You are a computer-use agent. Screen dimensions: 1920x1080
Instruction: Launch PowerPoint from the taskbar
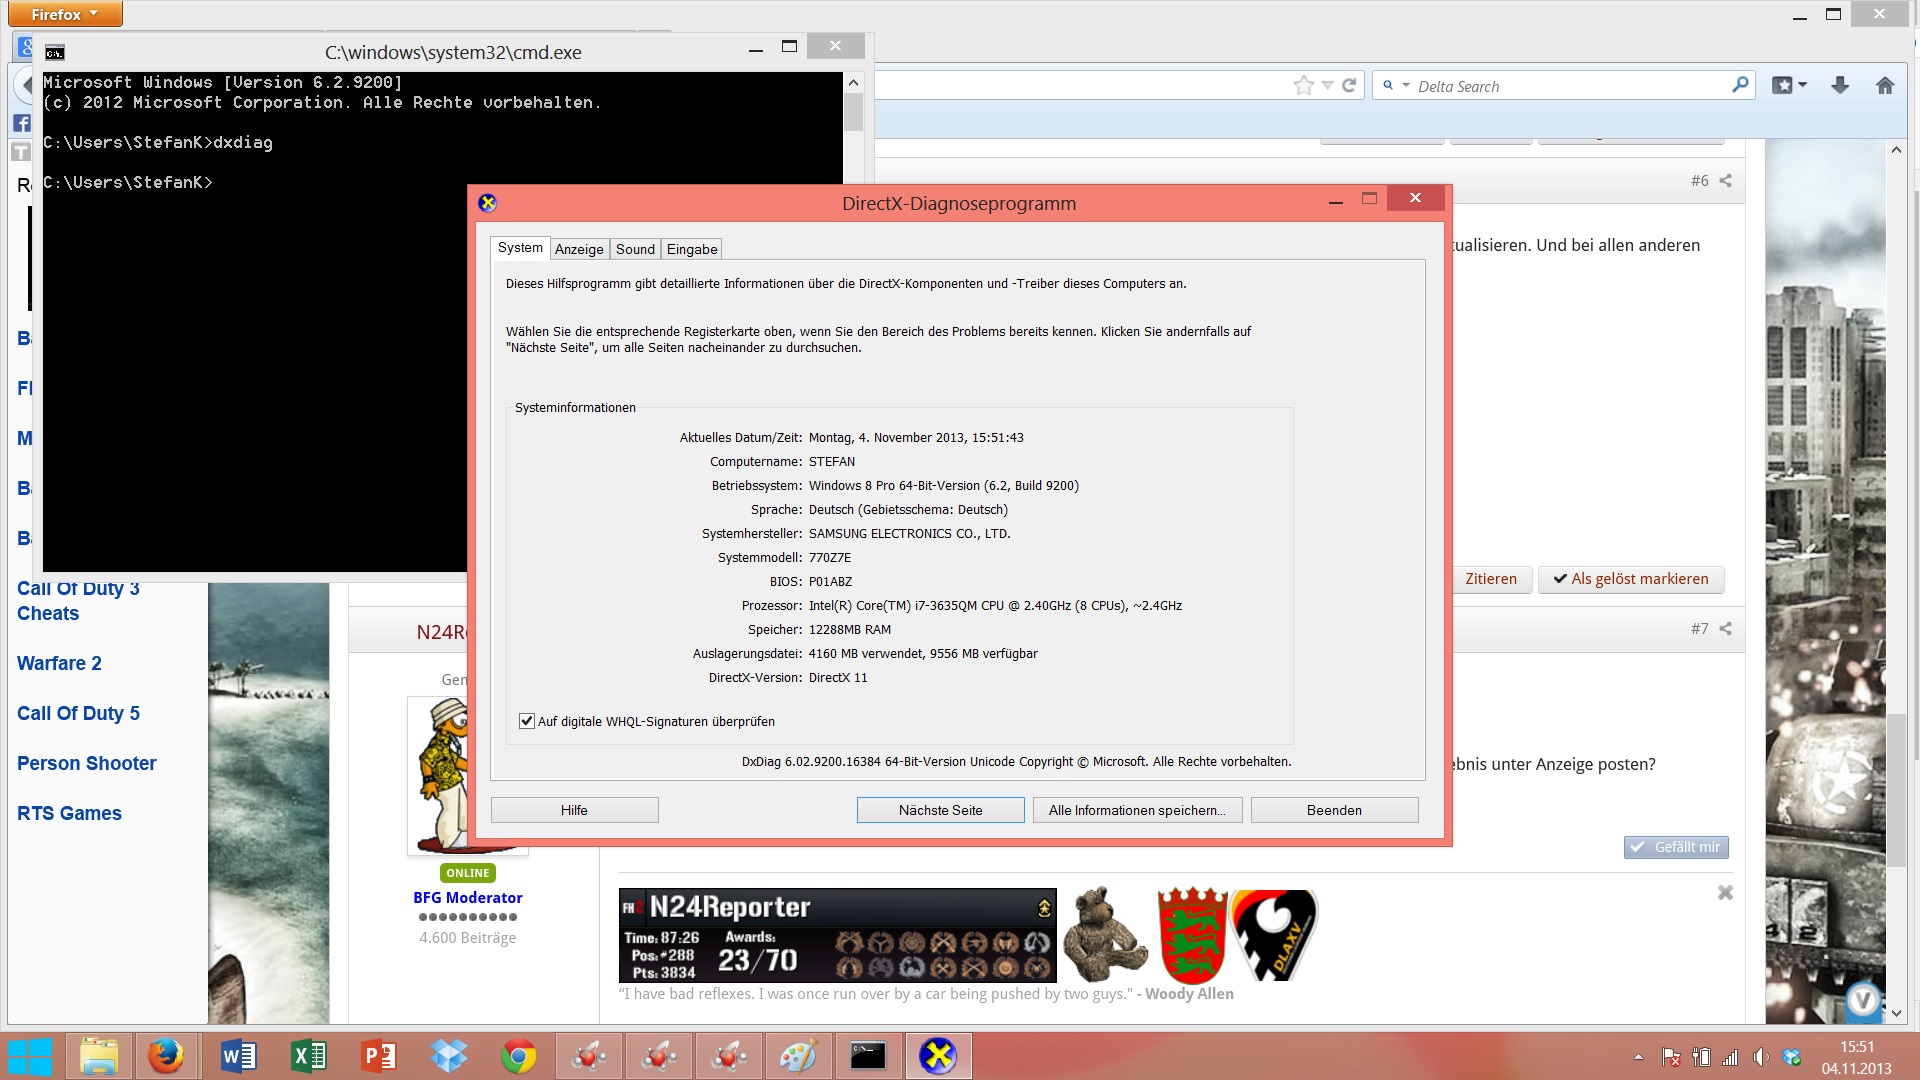(x=378, y=1056)
